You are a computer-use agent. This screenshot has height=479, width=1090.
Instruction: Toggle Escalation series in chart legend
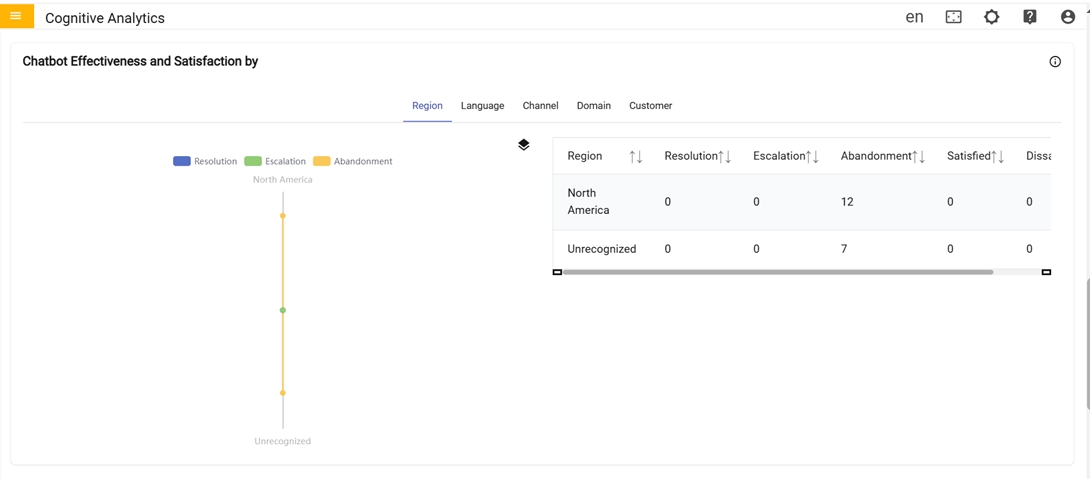pyautogui.click(x=275, y=161)
